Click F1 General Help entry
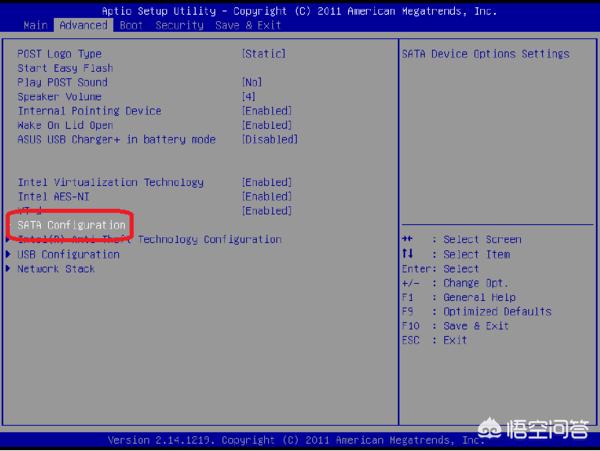 pos(459,297)
